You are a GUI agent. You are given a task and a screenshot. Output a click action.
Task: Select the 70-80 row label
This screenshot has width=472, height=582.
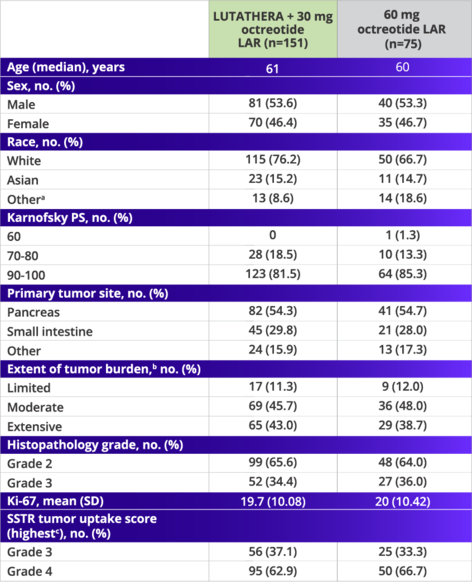coord(22,256)
